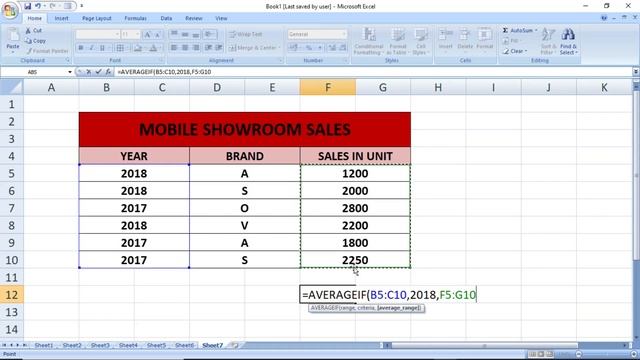Image resolution: width=640 pixels, height=360 pixels.
Task: Select column F header
Action: click(328, 87)
